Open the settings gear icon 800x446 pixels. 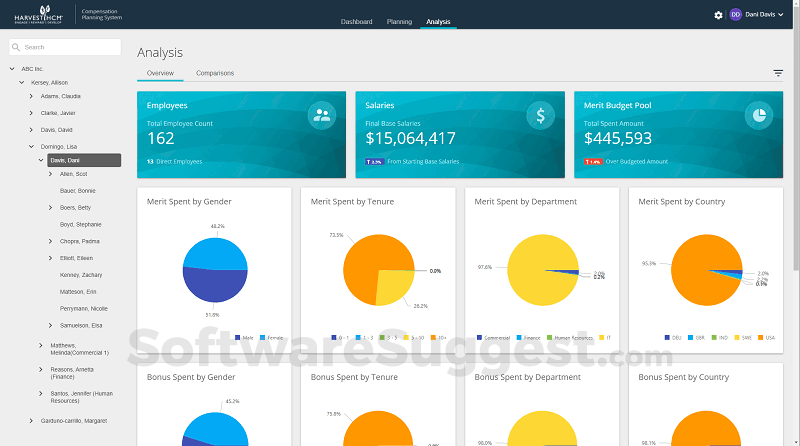[x=718, y=15]
